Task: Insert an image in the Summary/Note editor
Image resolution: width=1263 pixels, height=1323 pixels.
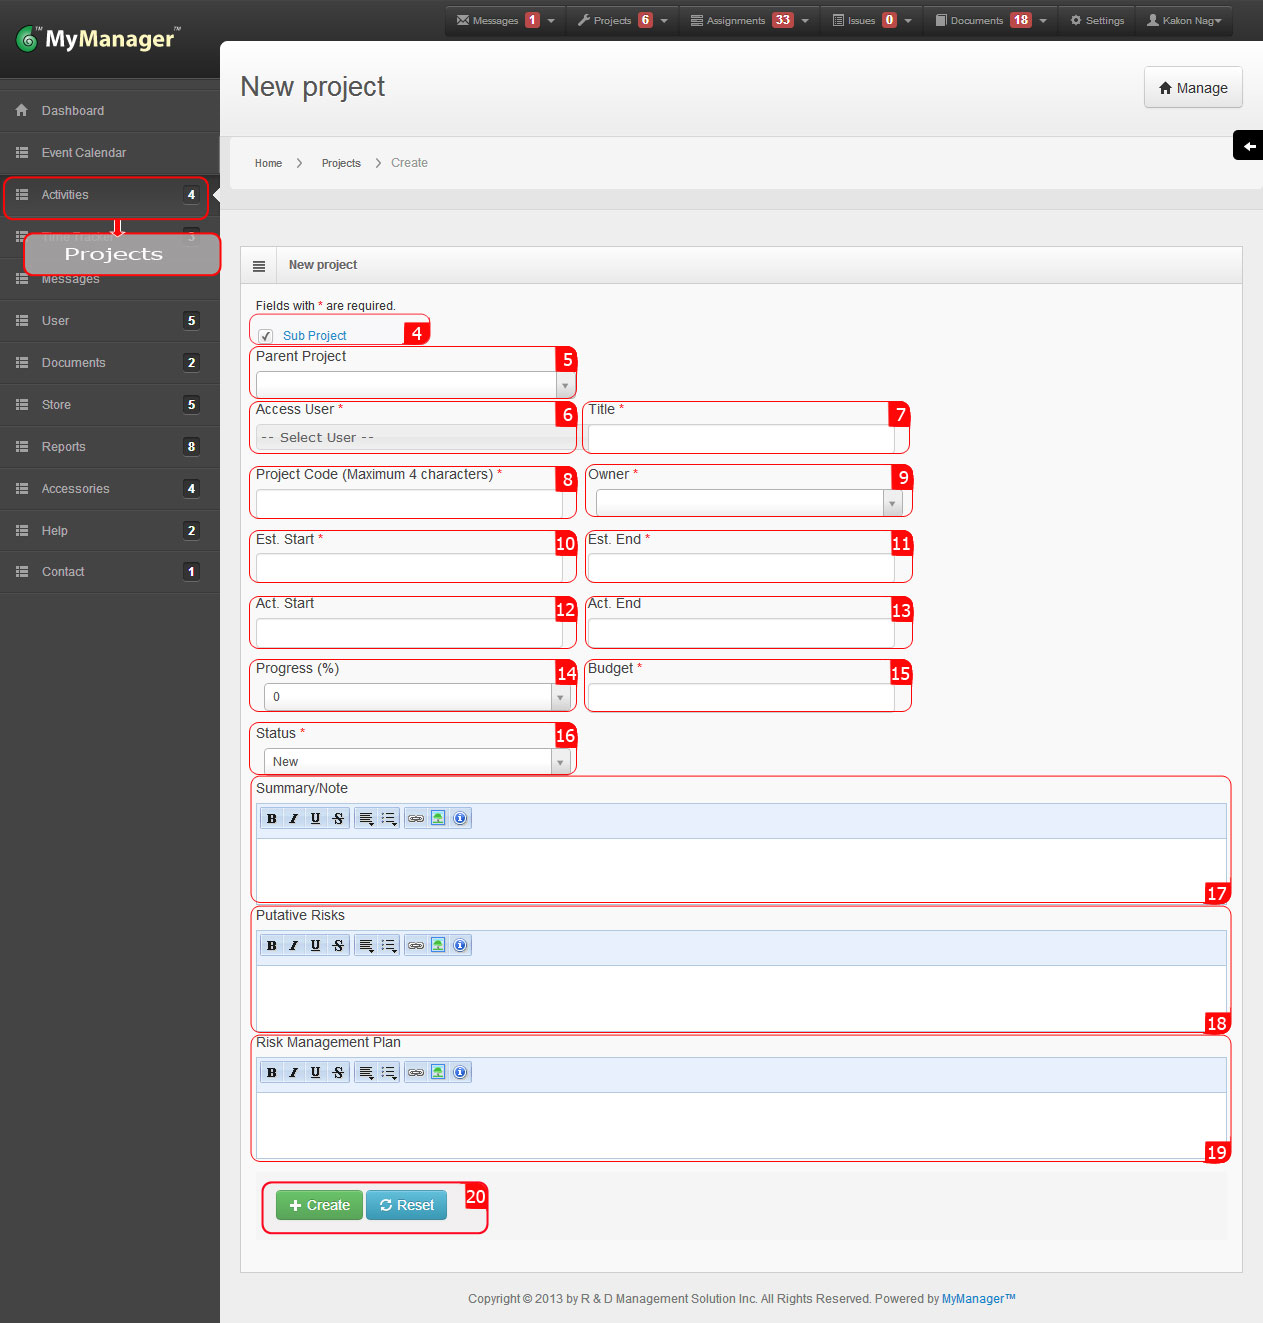Action: (438, 819)
